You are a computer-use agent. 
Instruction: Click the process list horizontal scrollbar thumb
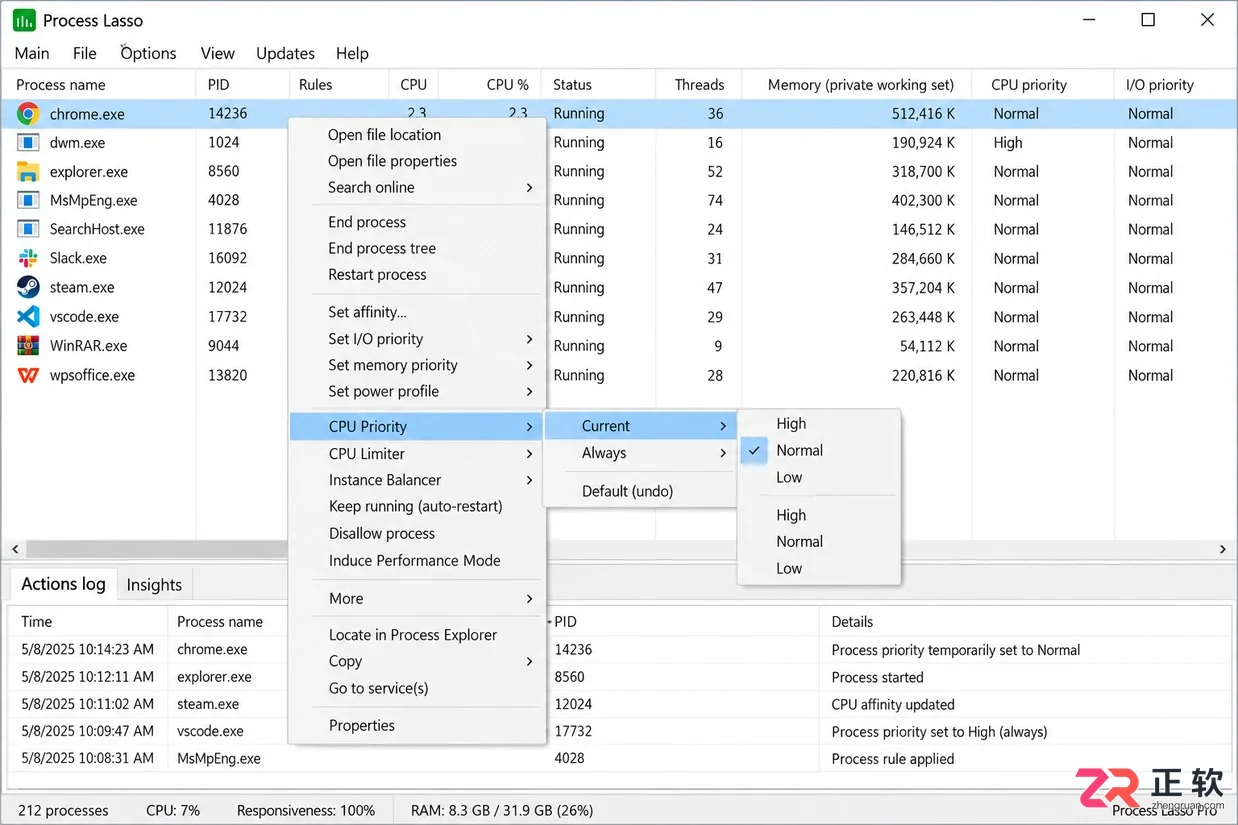click(155, 550)
